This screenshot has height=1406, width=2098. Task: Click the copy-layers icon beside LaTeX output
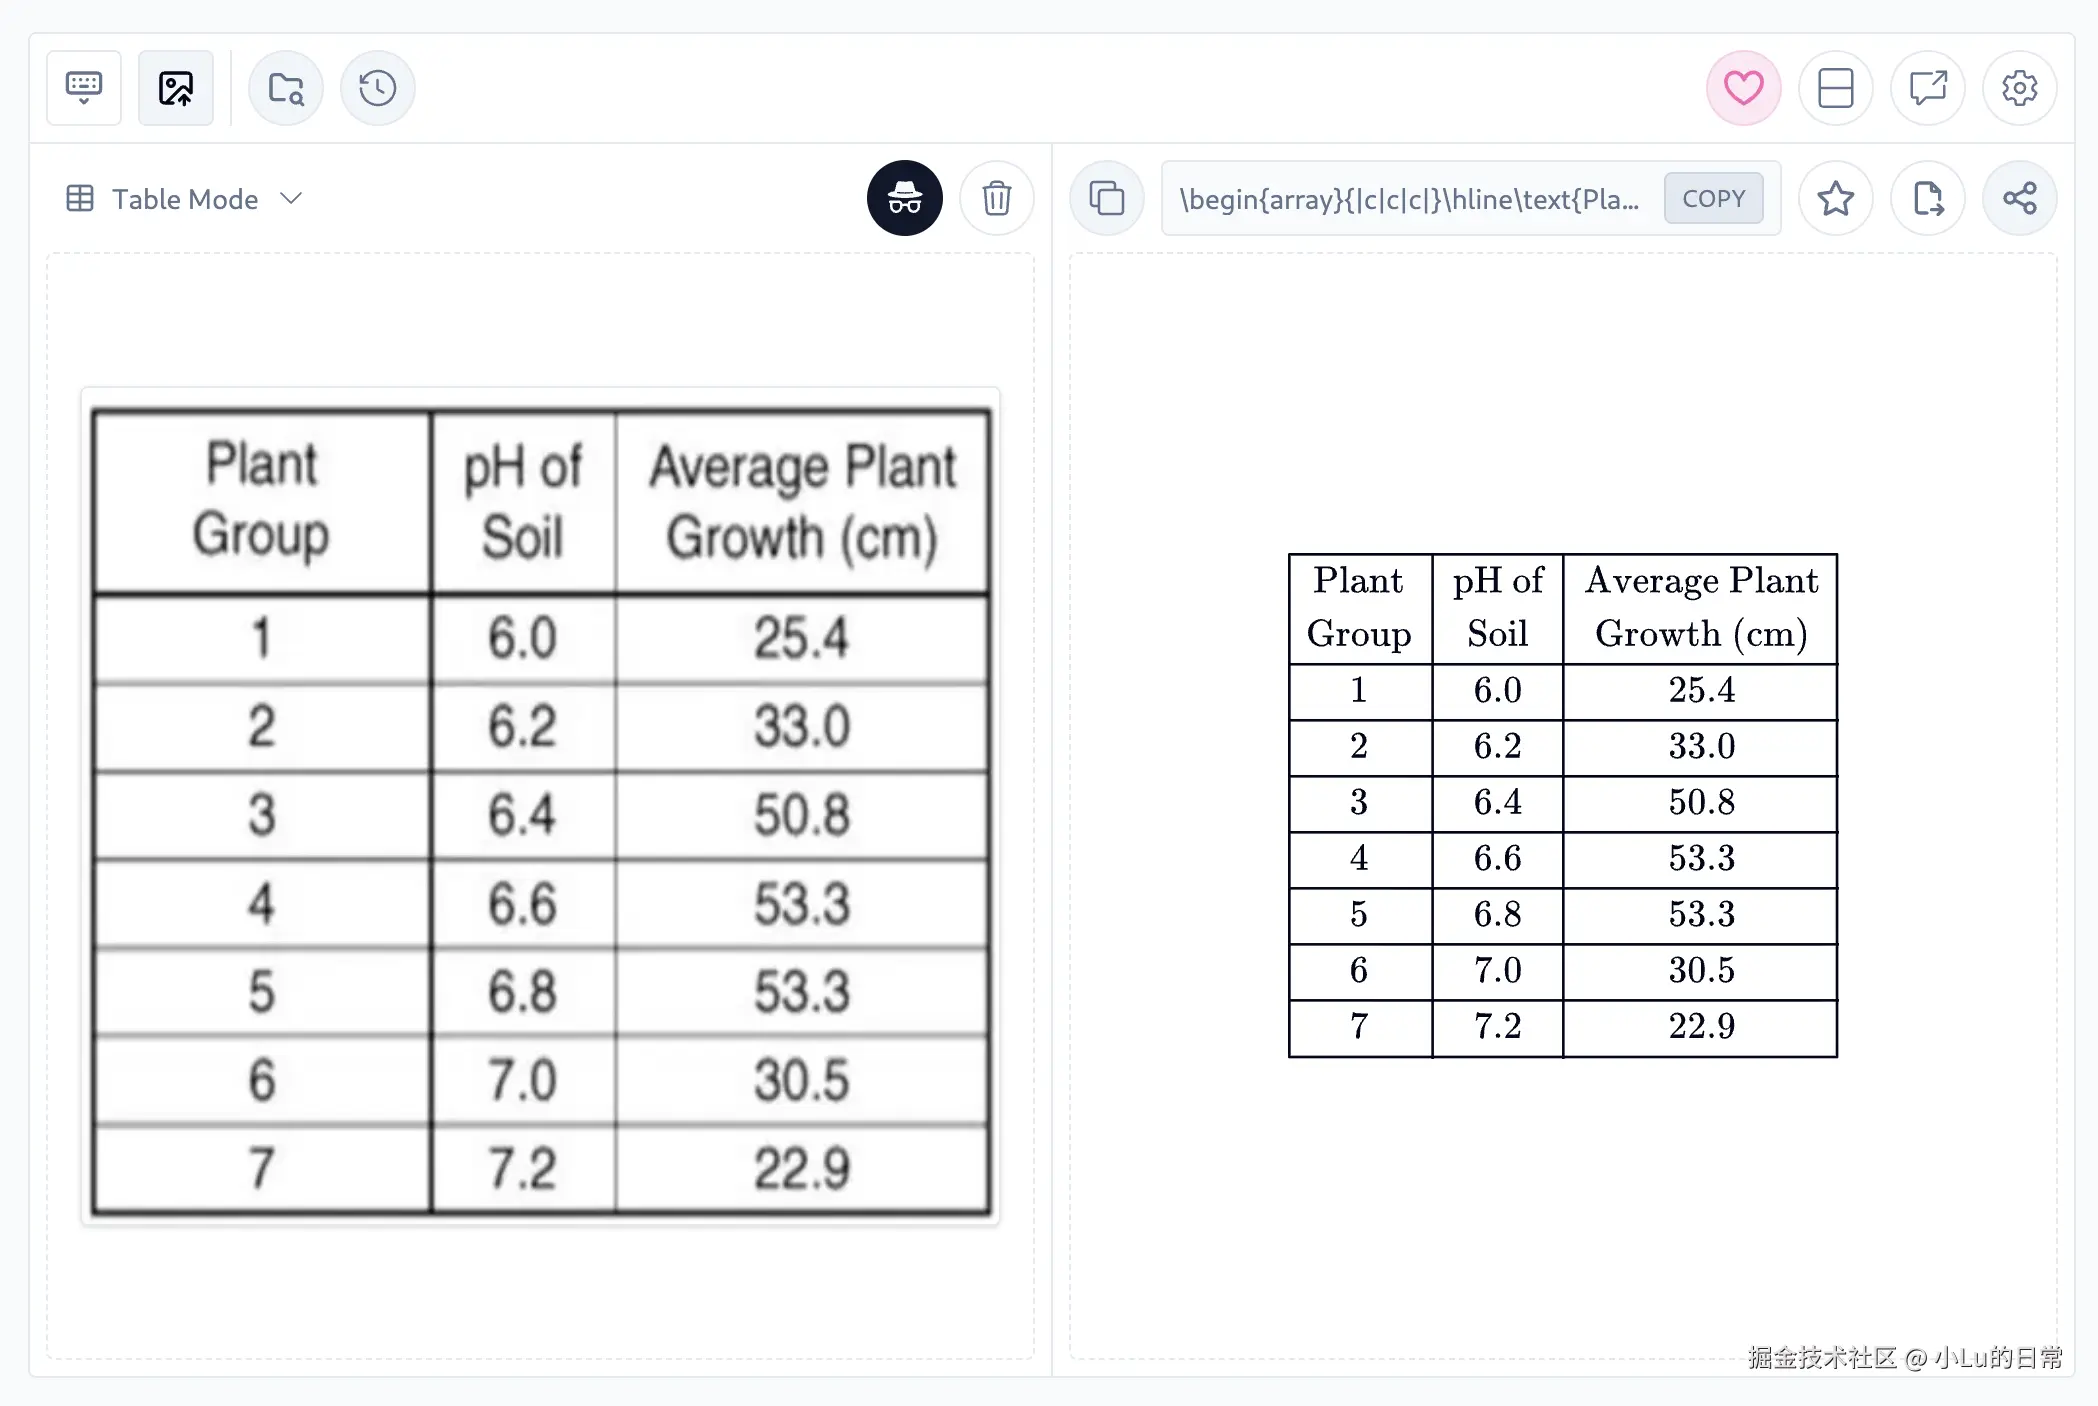pyautogui.click(x=1107, y=198)
